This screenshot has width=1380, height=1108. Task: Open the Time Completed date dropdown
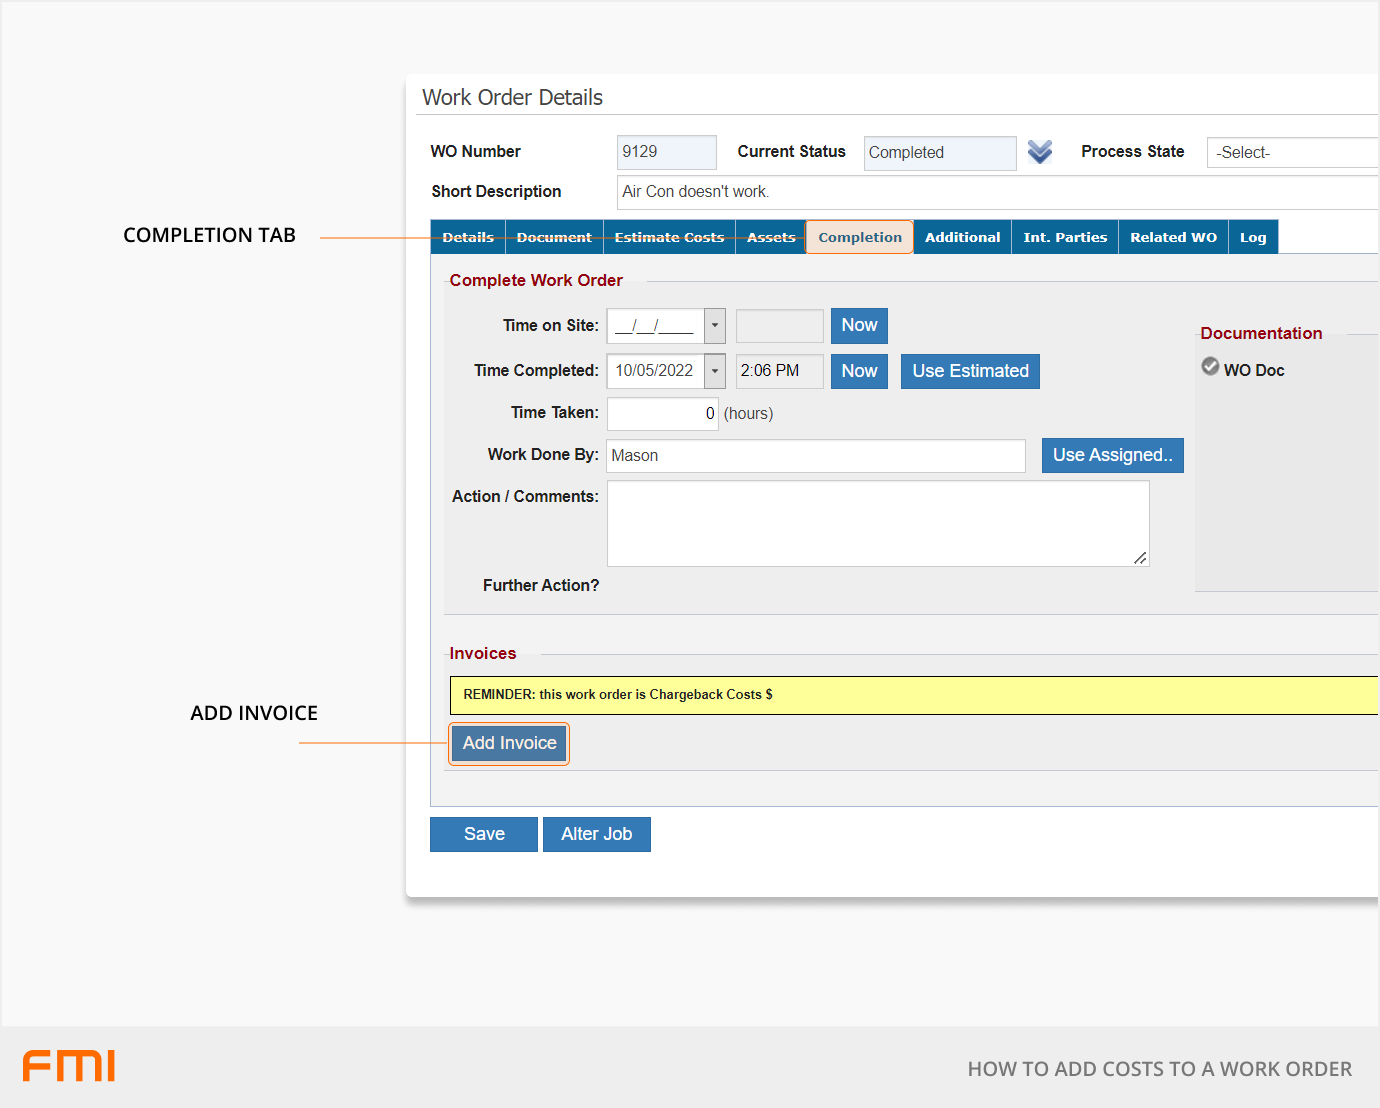pos(715,371)
